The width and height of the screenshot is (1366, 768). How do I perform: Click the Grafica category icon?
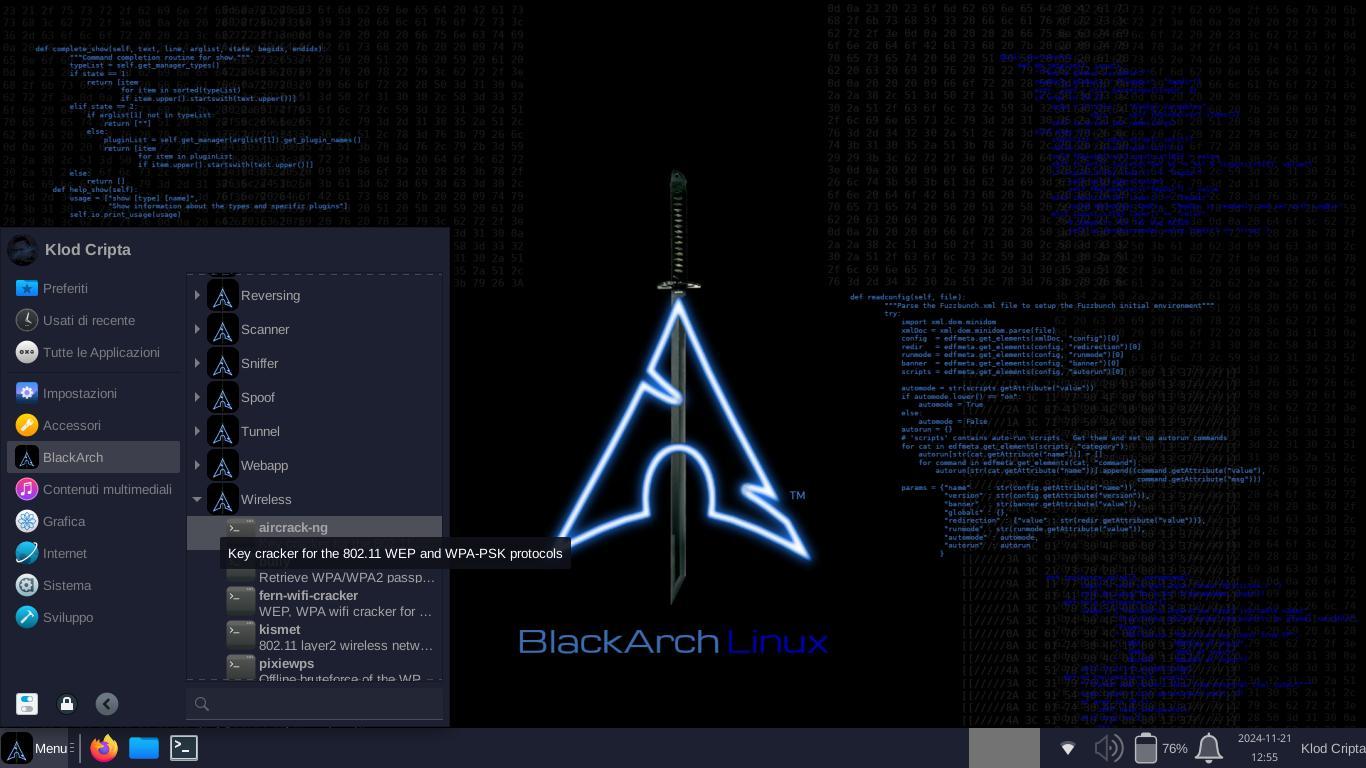pyautogui.click(x=27, y=521)
